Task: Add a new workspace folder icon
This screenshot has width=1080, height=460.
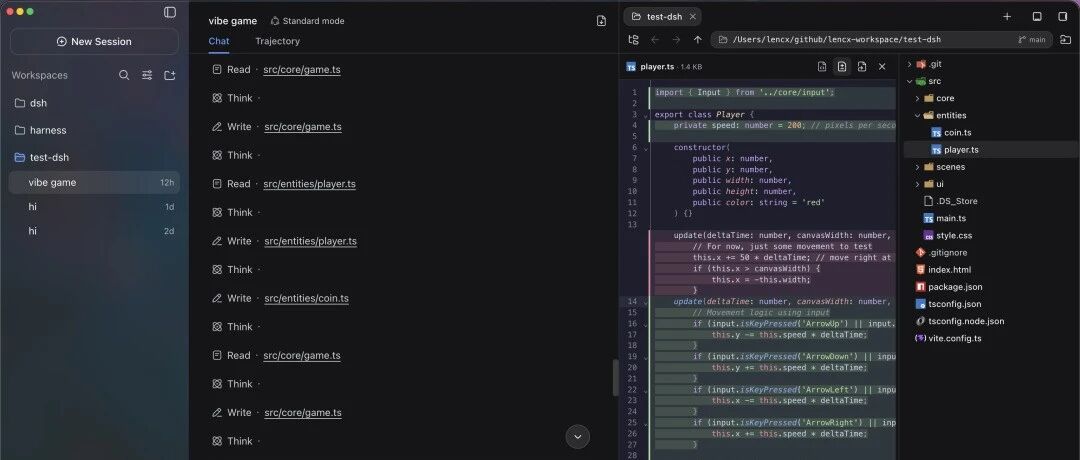Action: pos(169,75)
